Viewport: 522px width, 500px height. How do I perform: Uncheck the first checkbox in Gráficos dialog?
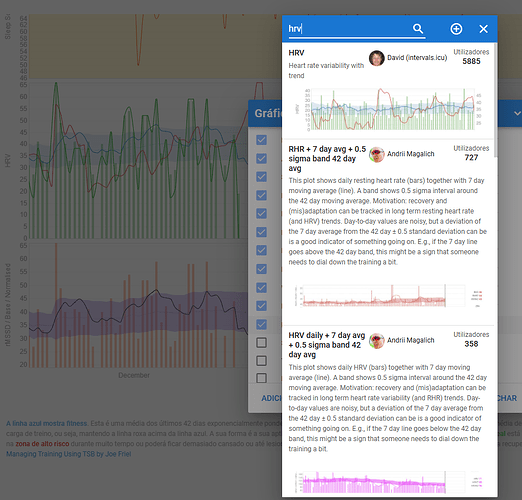click(x=261, y=140)
